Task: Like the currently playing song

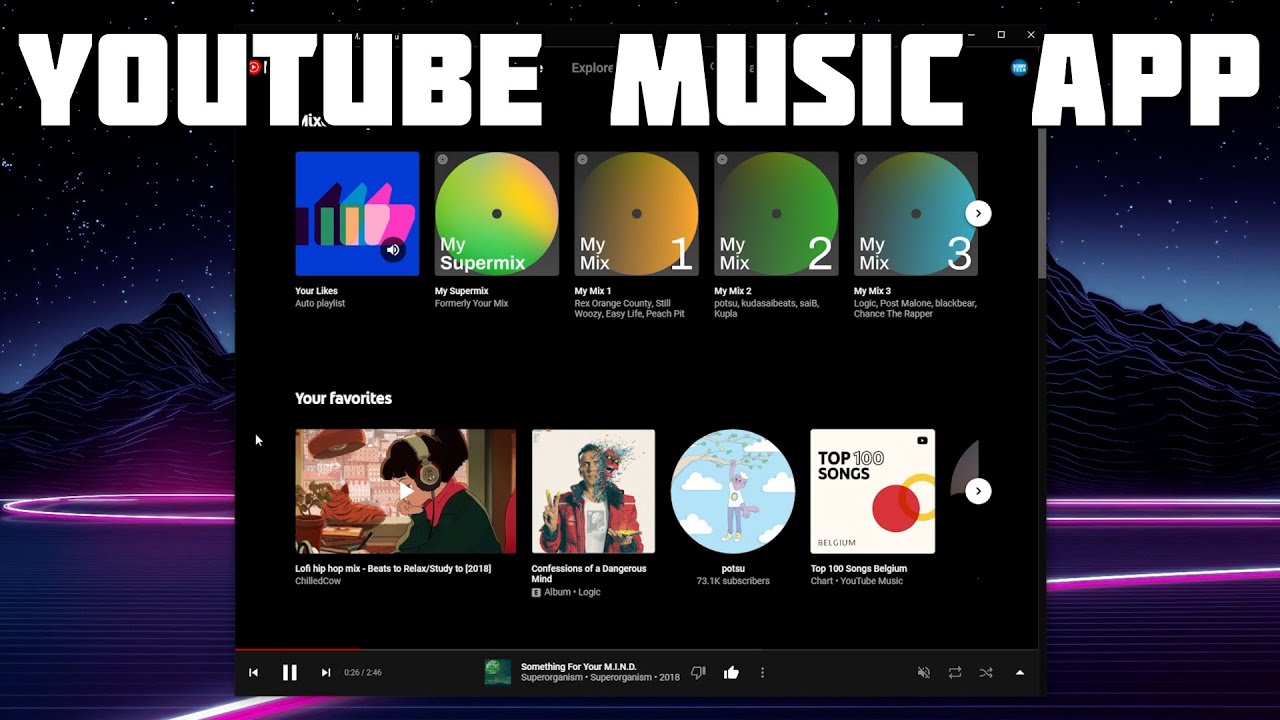Action: pyautogui.click(x=731, y=673)
